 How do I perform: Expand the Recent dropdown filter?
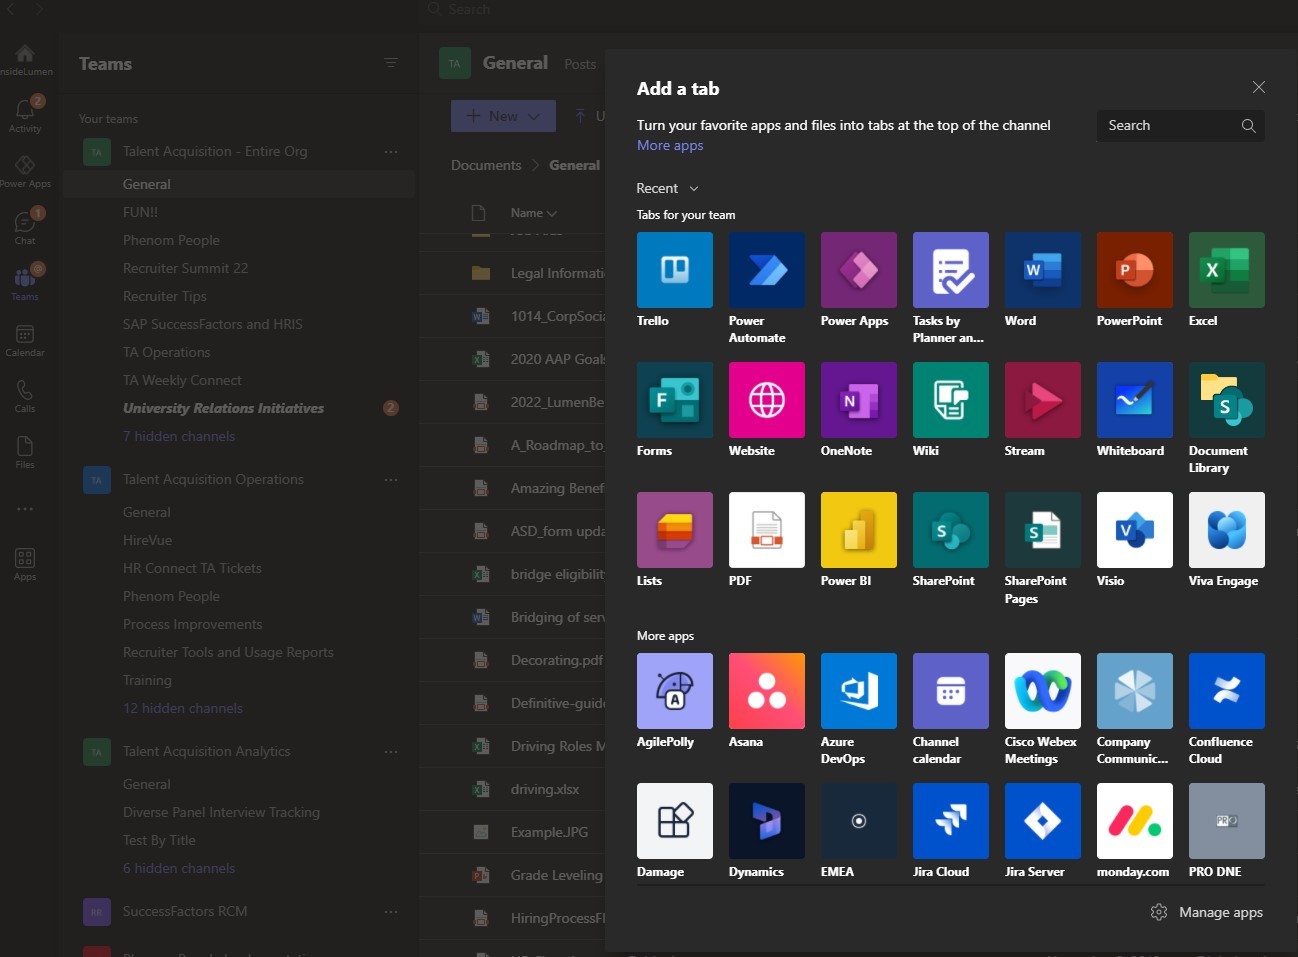click(667, 188)
